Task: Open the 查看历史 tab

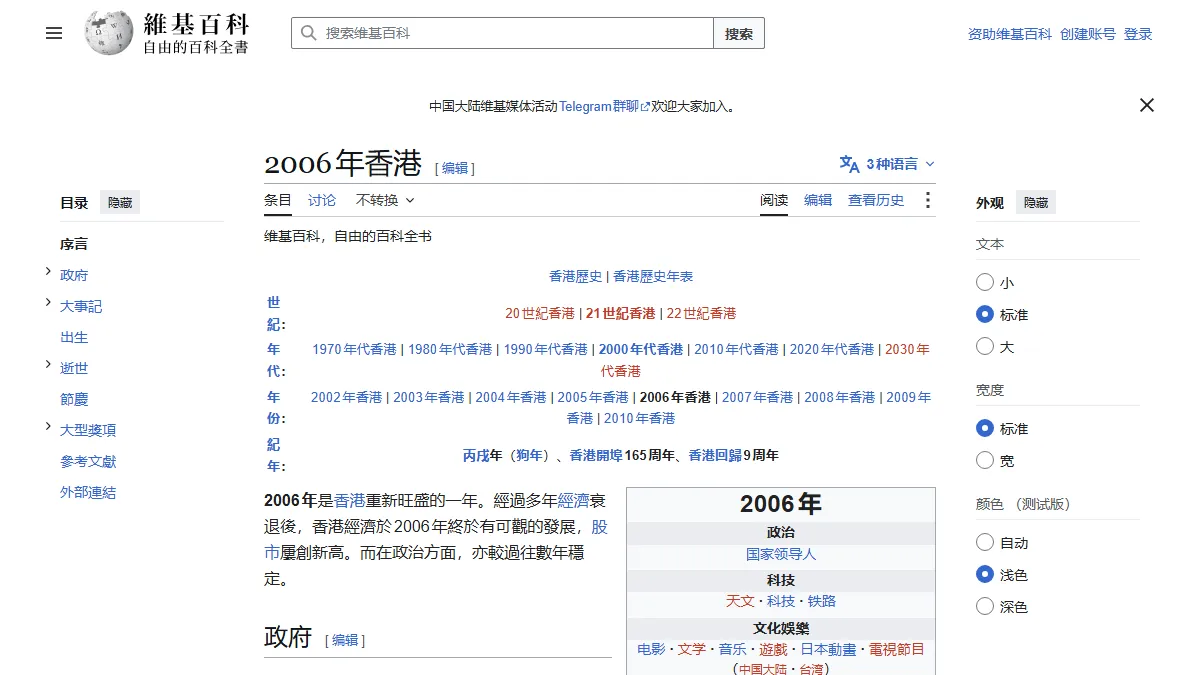Action: [x=876, y=200]
